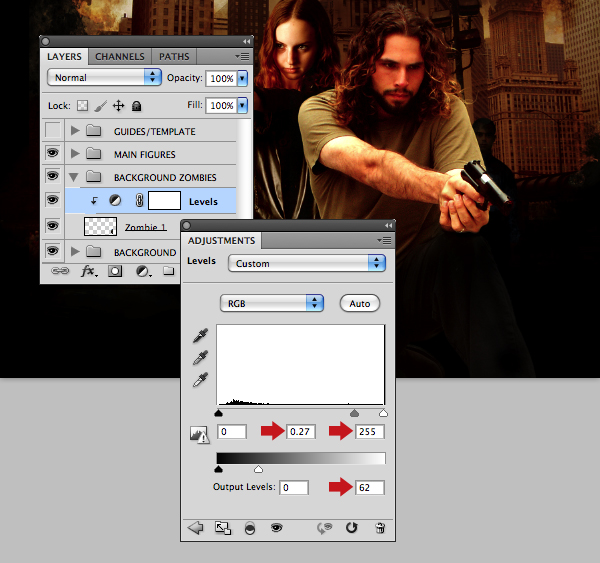Open the layer style fx menu
This screenshot has height=563, width=600.
coord(89,271)
